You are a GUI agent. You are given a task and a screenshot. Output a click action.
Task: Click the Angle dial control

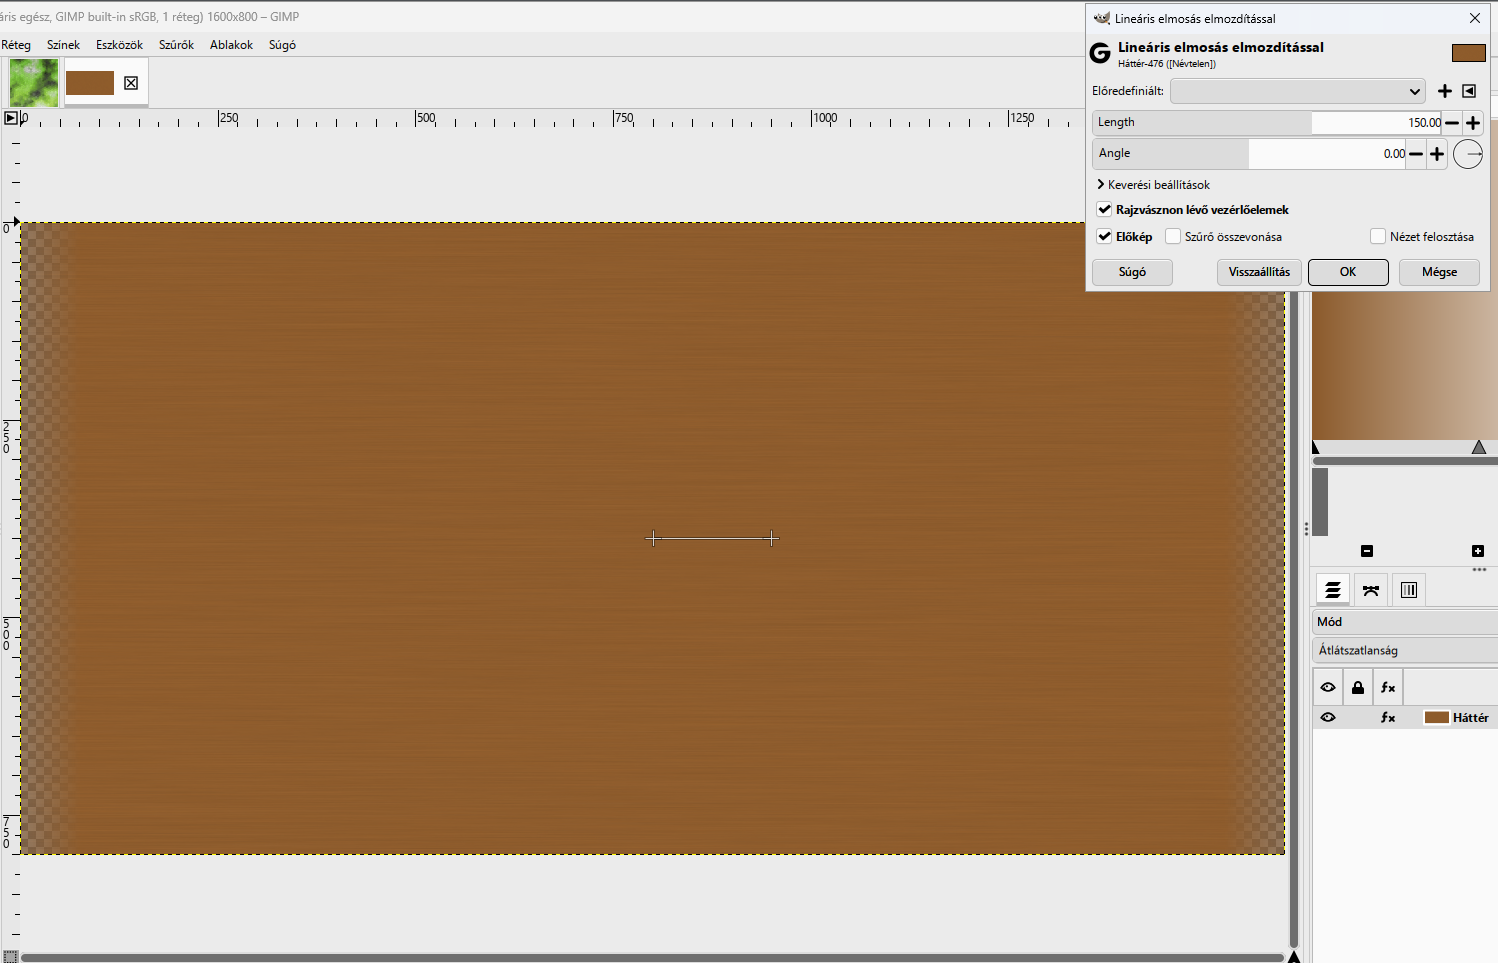coord(1468,154)
